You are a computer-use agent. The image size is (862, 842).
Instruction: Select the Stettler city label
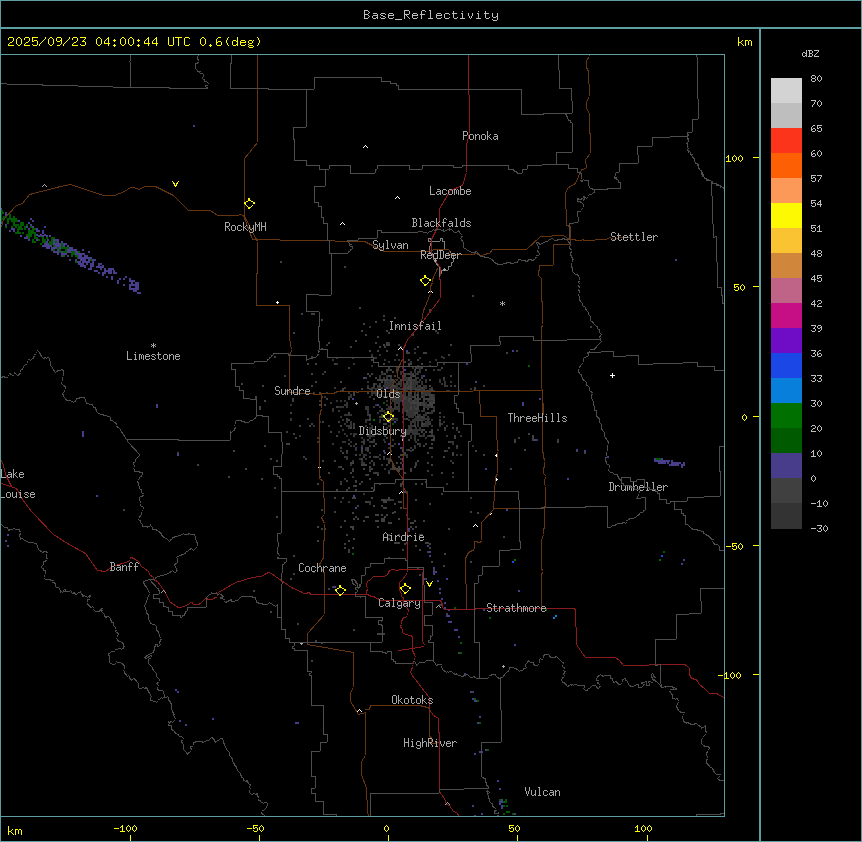tap(634, 237)
